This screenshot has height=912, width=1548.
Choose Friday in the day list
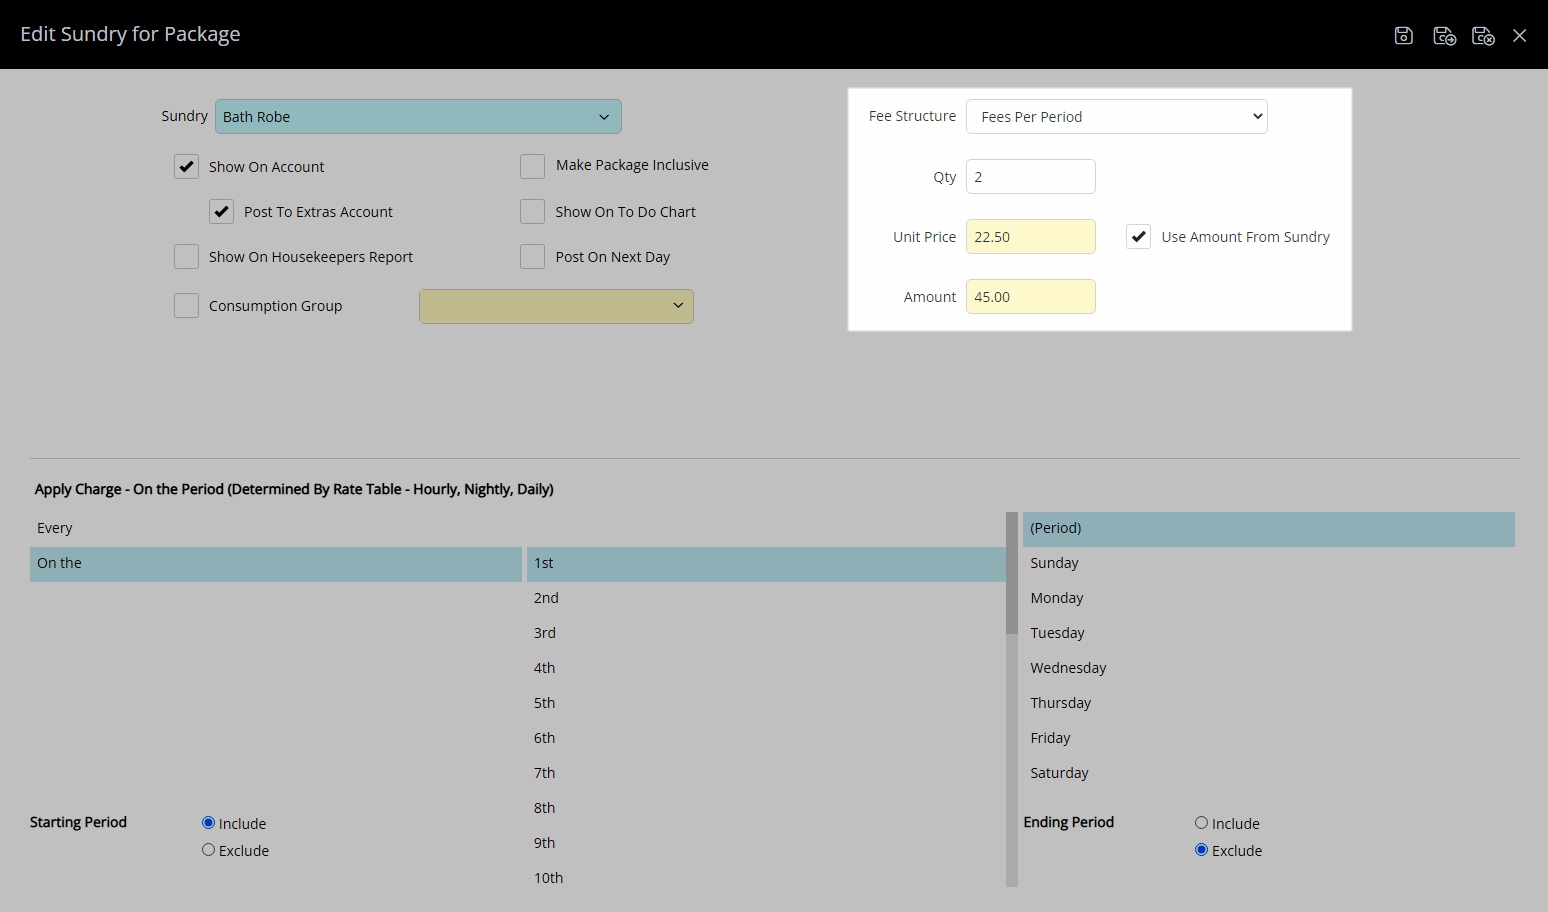tap(1268, 738)
